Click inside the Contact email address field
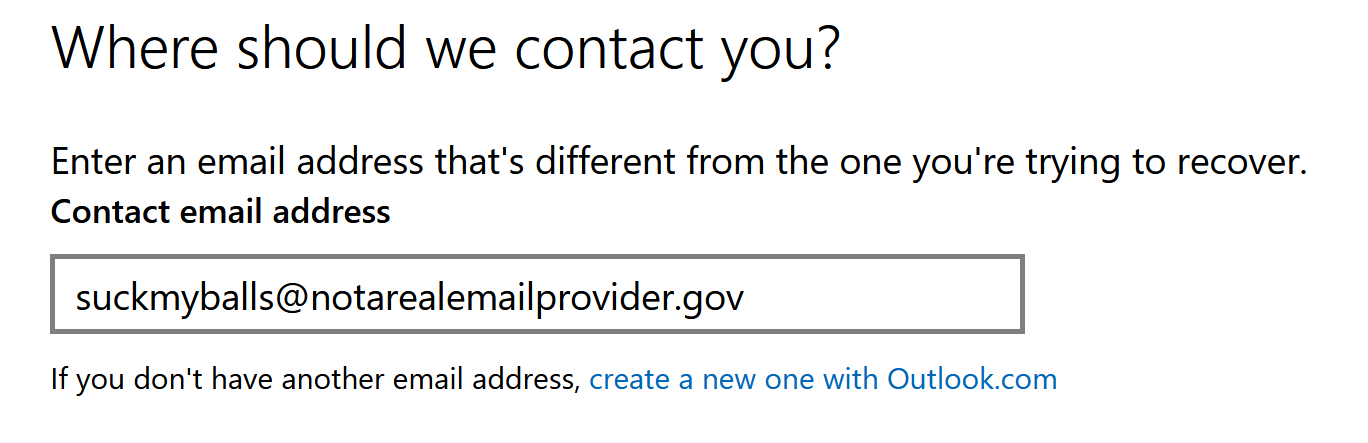The width and height of the screenshot is (1368, 443). [x=537, y=295]
